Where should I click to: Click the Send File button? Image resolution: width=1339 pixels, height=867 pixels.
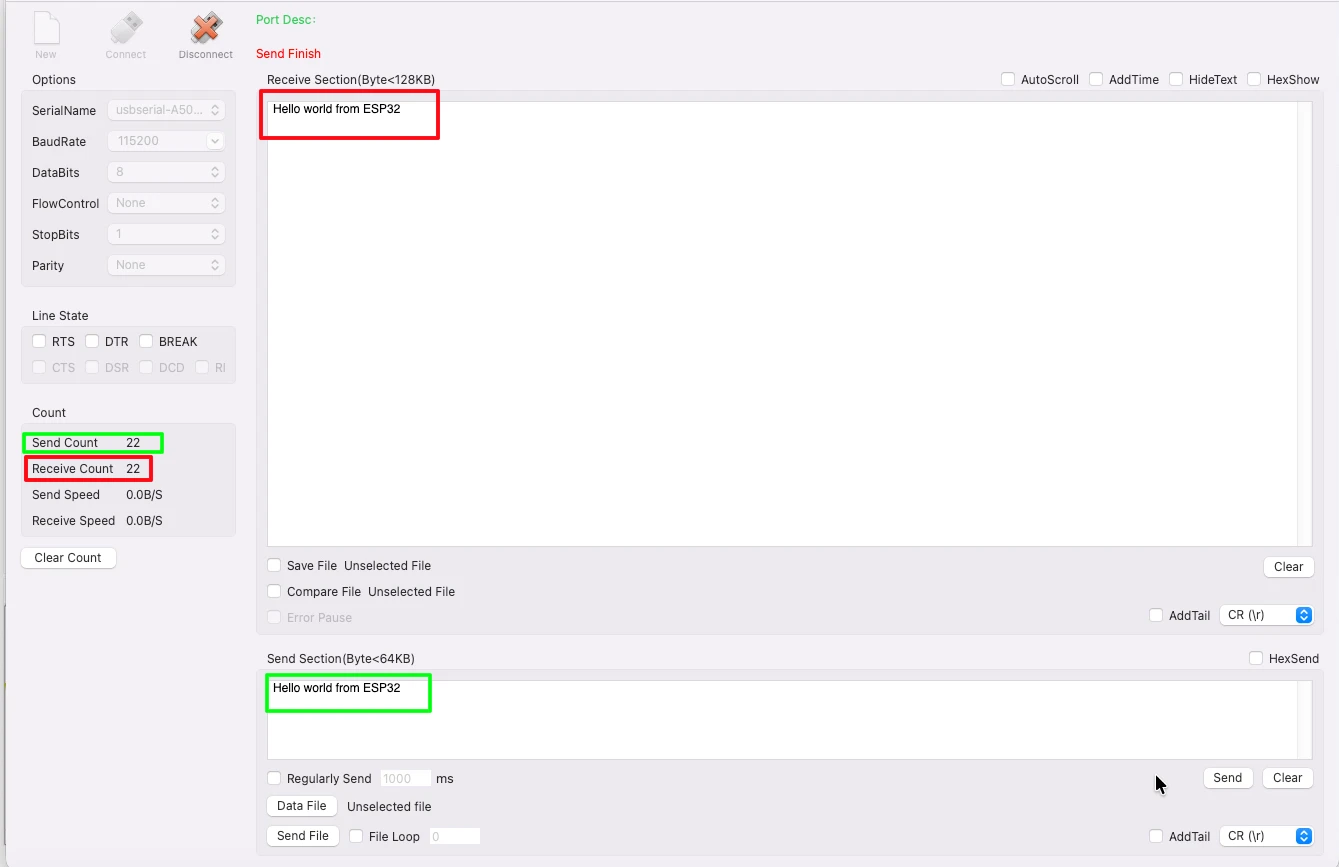coord(302,836)
